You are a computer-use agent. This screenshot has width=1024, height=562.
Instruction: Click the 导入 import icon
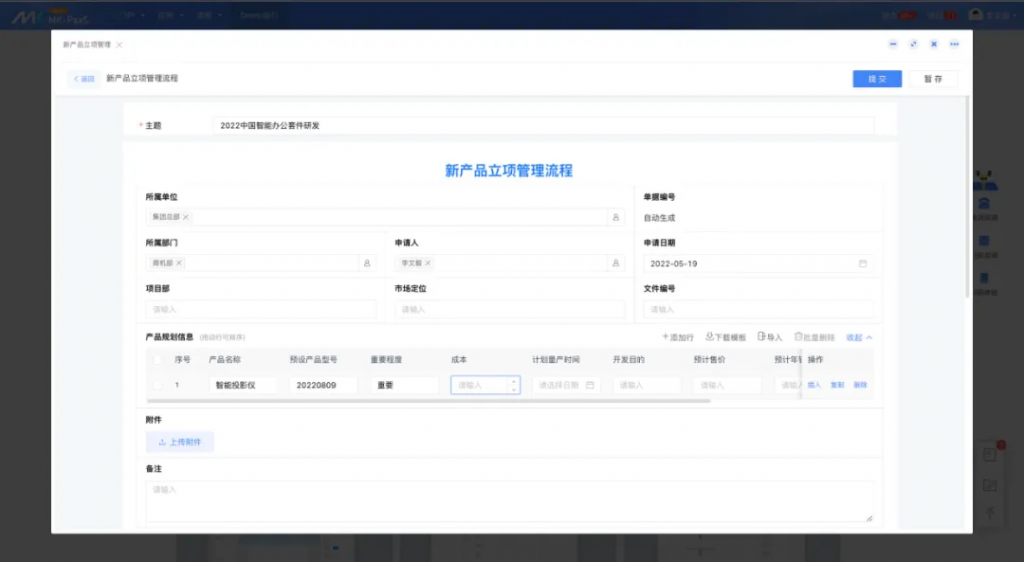click(762, 337)
